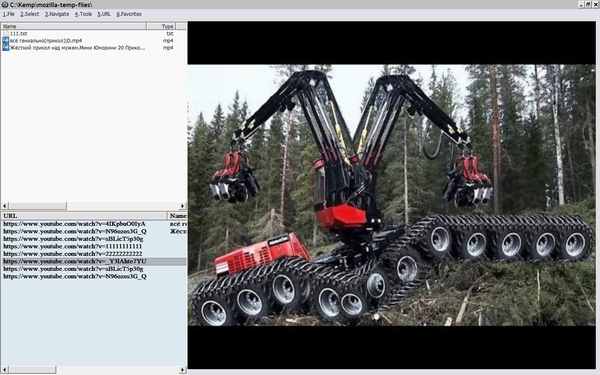Select the URL ending in v=22222222222
This screenshot has width=600, height=375.
click(73, 254)
